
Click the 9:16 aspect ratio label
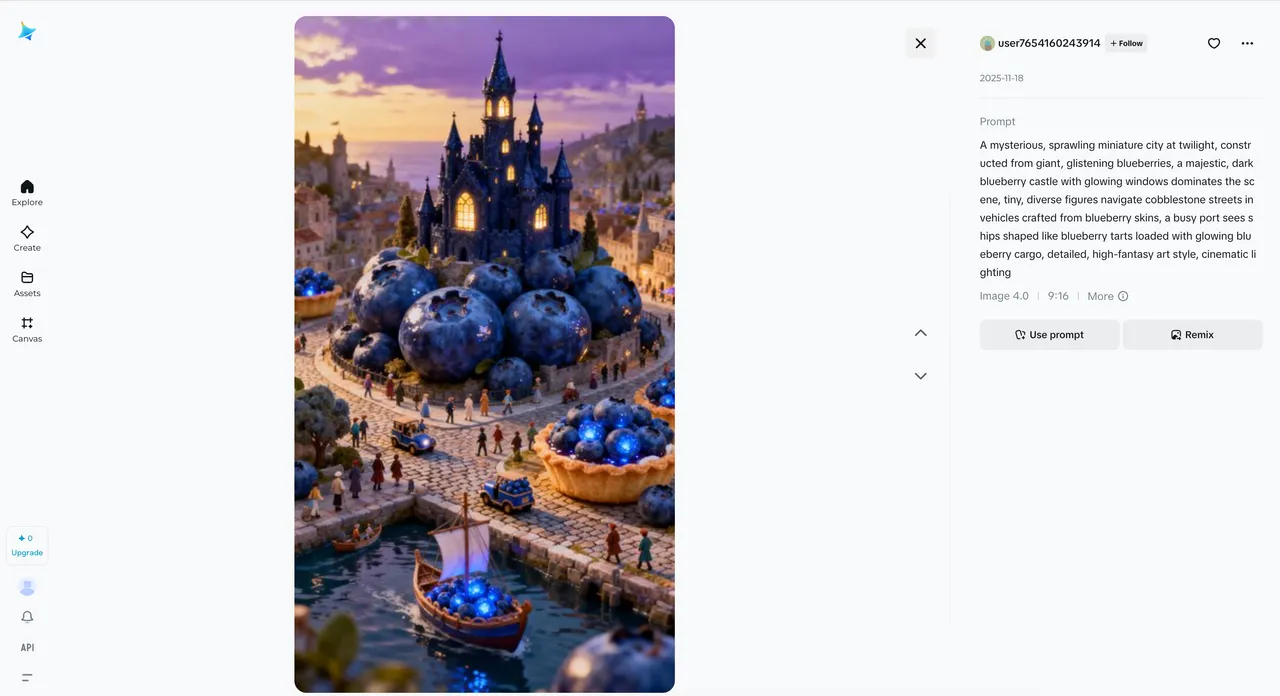(x=1058, y=296)
